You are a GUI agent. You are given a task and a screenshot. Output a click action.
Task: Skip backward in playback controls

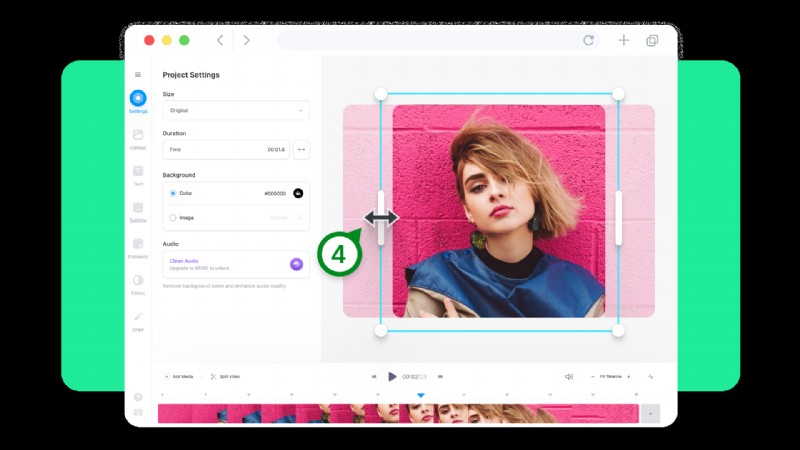coord(374,377)
